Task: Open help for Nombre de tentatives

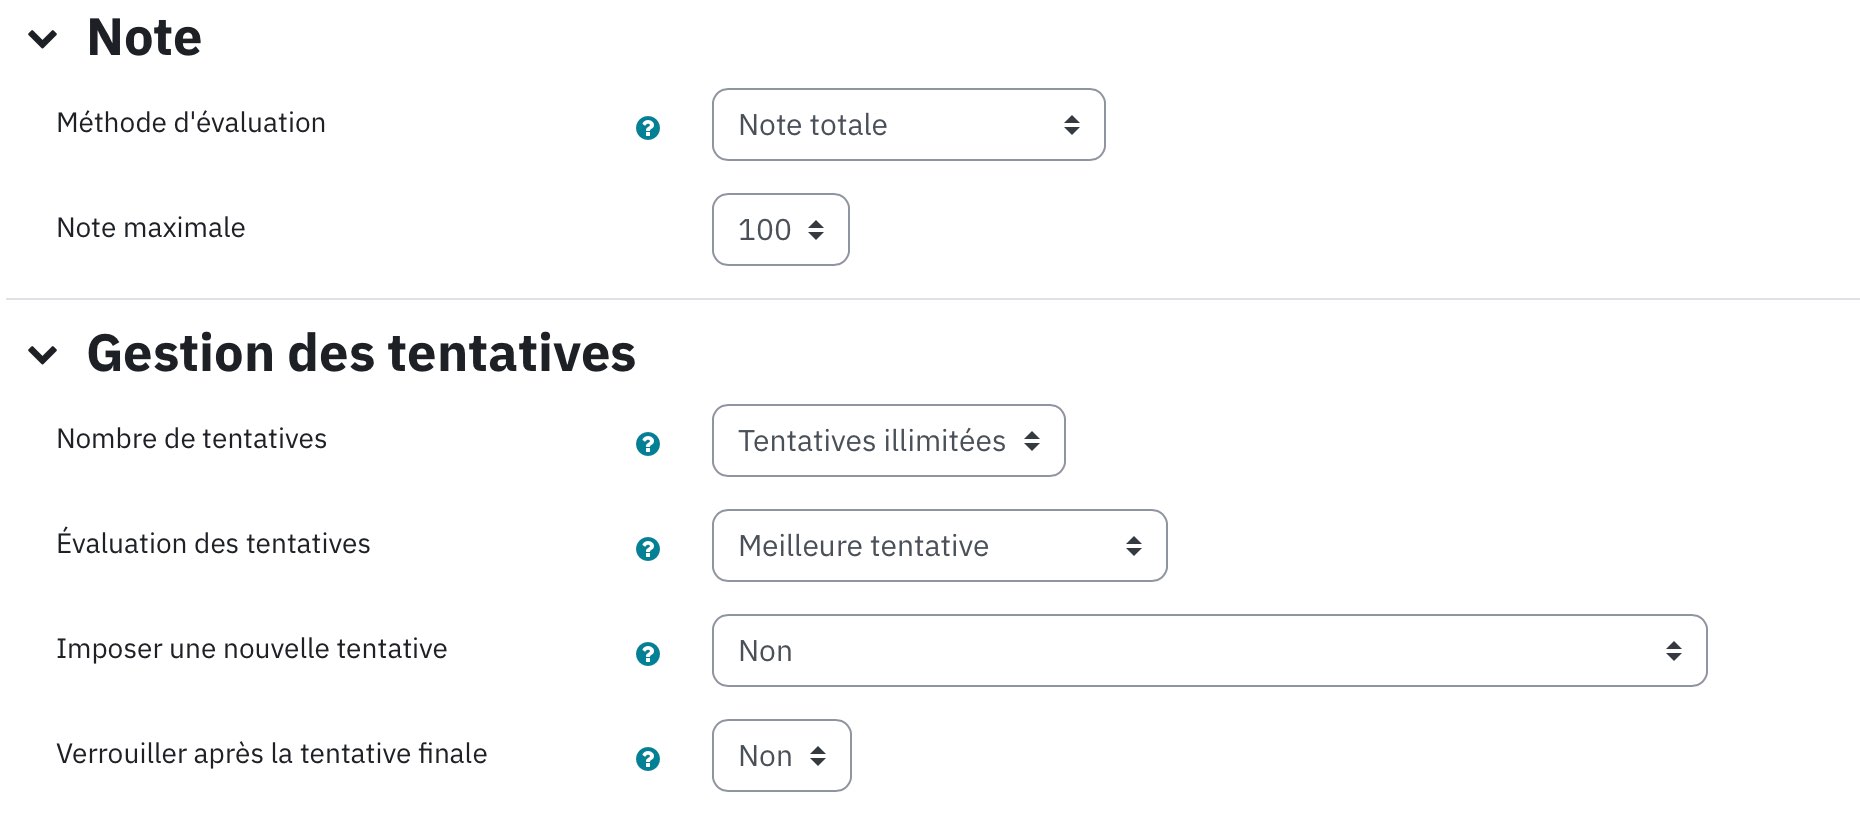Action: pyautogui.click(x=648, y=444)
